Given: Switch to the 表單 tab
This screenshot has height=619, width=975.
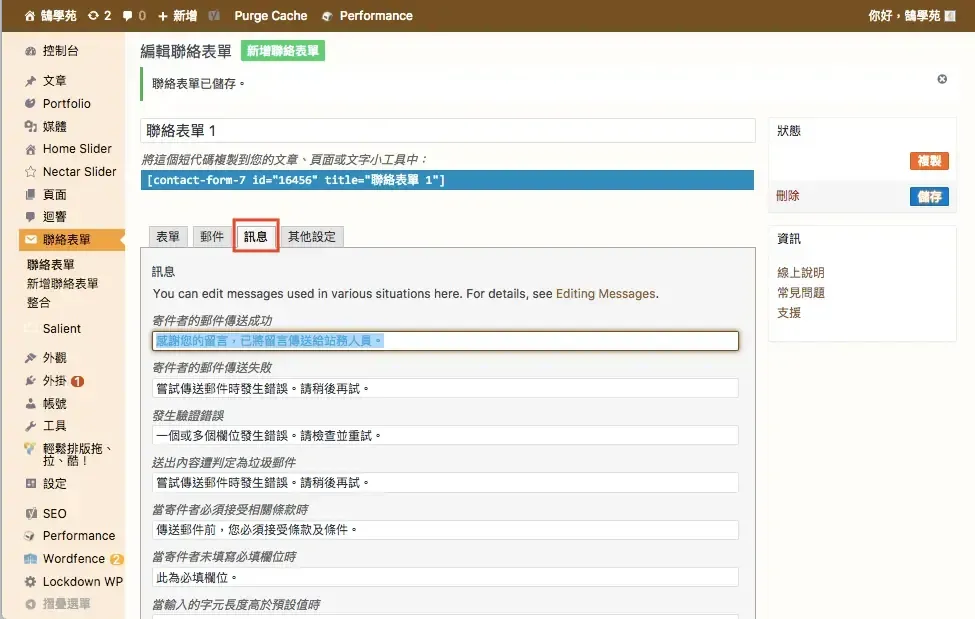Looking at the screenshot, I should point(168,236).
